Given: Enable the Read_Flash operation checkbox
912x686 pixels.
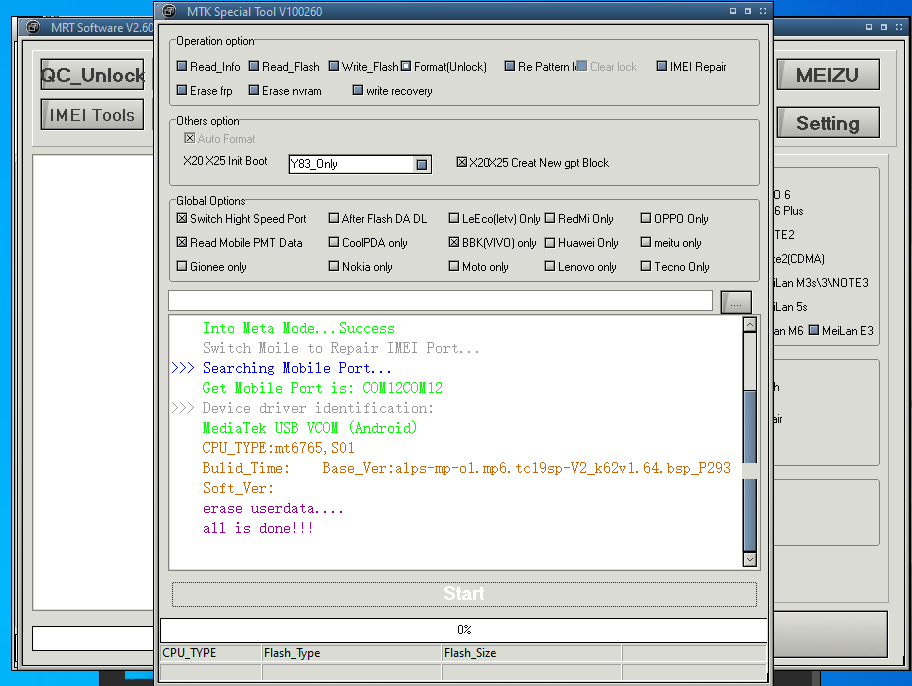Looking at the screenshot, I should (x=254, y=66).
